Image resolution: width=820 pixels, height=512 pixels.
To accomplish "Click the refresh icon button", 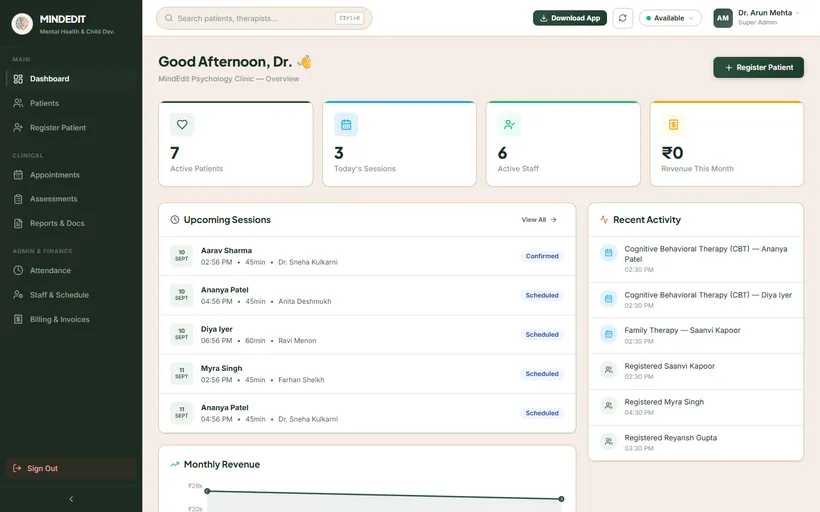I will click(x=623, y=18).
